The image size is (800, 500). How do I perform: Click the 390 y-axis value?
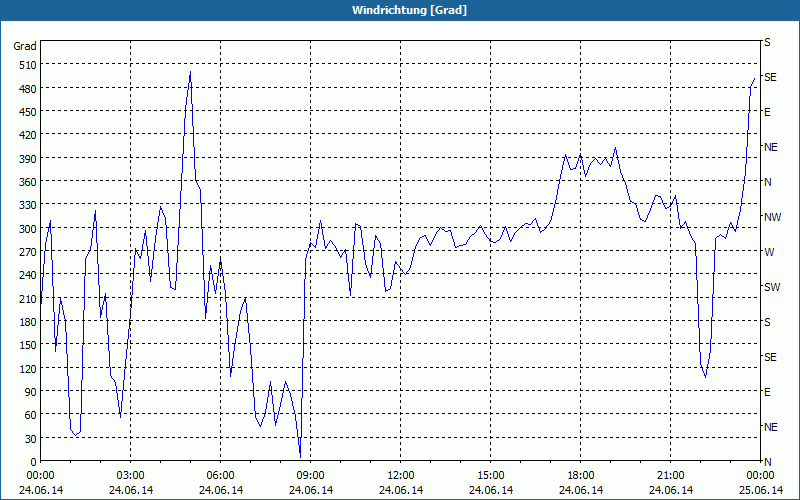(28, 158)
